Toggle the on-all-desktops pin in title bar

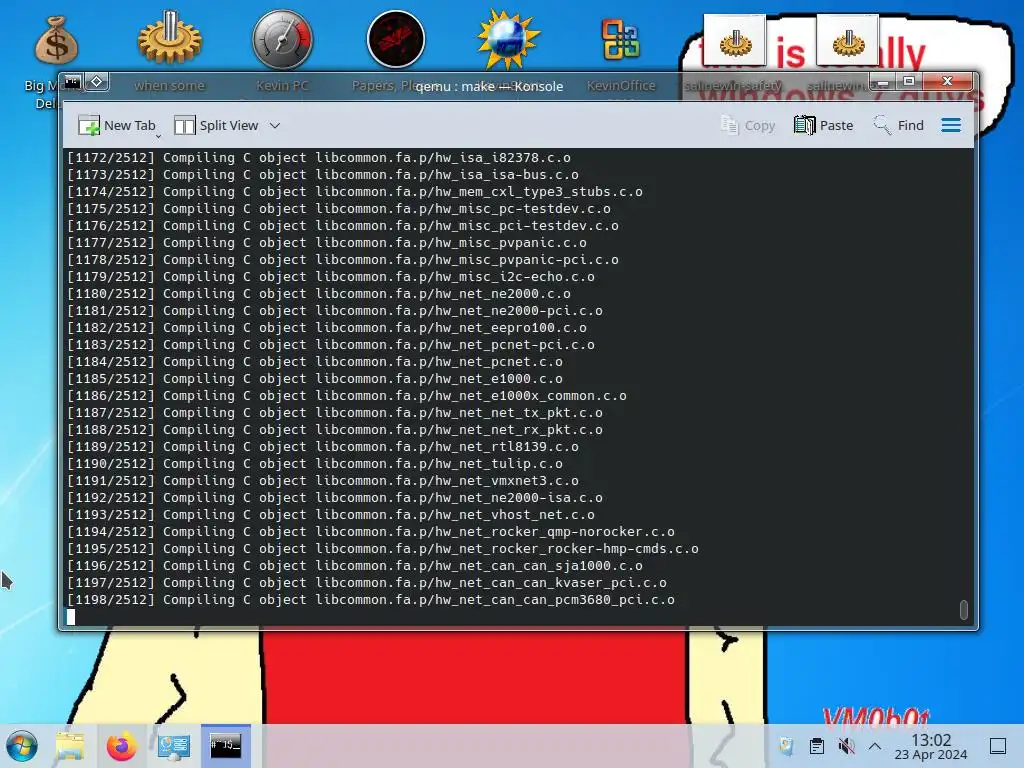tap(97, 82)
